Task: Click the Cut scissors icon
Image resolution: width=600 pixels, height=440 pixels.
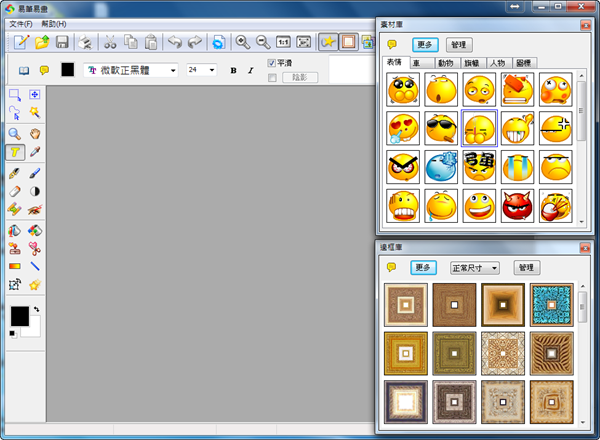Action: point(110,42)
